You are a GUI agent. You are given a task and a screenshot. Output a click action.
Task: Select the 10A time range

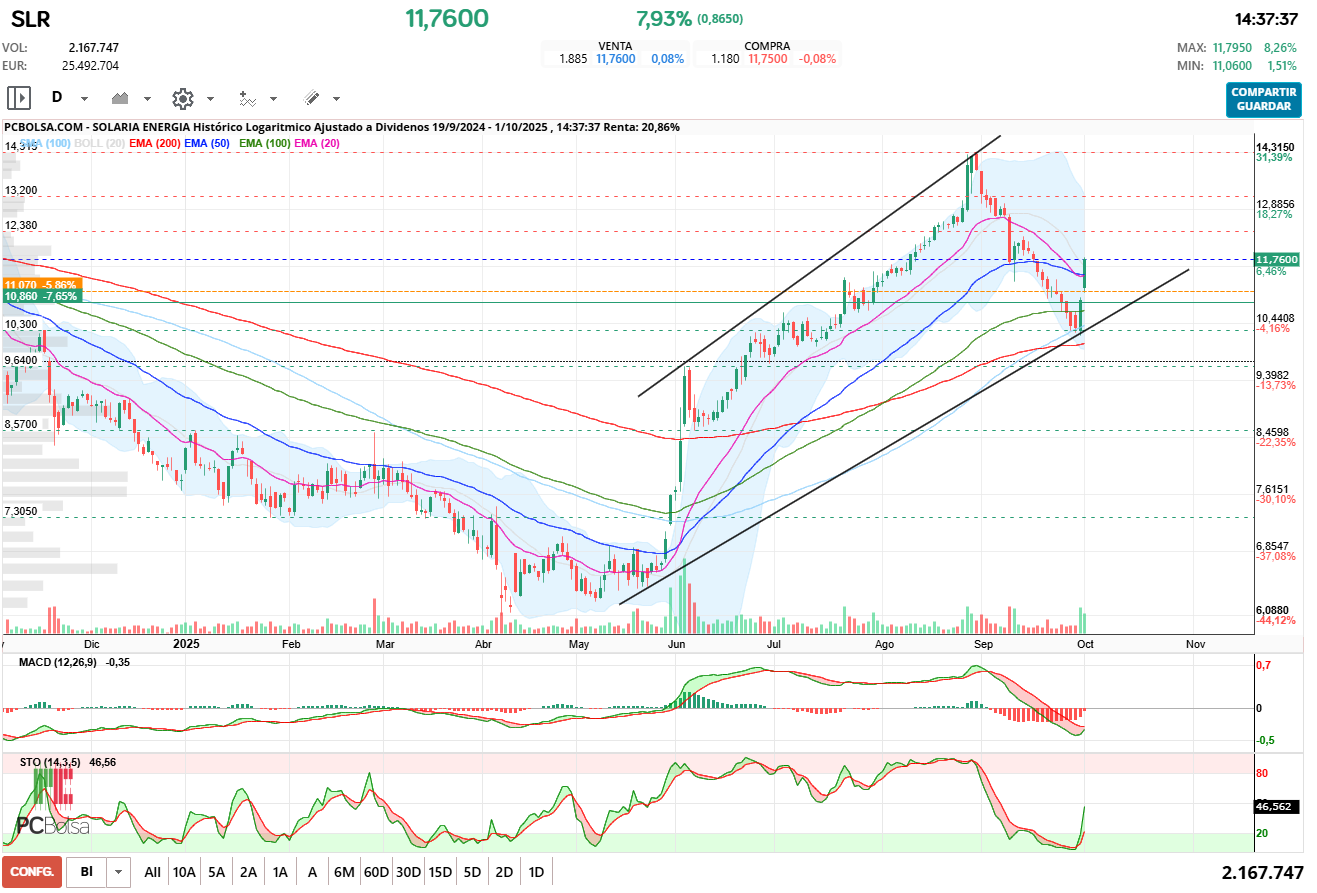(x=184, y=872)
